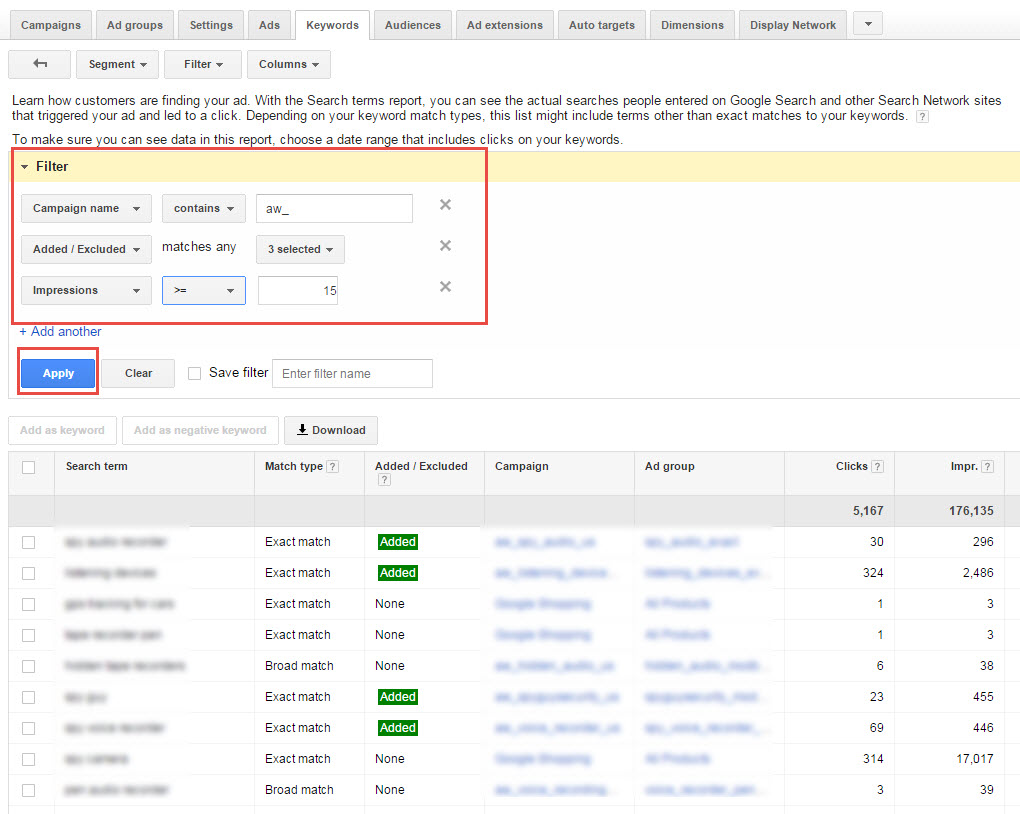Viewport: 1020px width, 814px height.
Task: Remove the Campaign name filter row
Action: click(445, 205)
